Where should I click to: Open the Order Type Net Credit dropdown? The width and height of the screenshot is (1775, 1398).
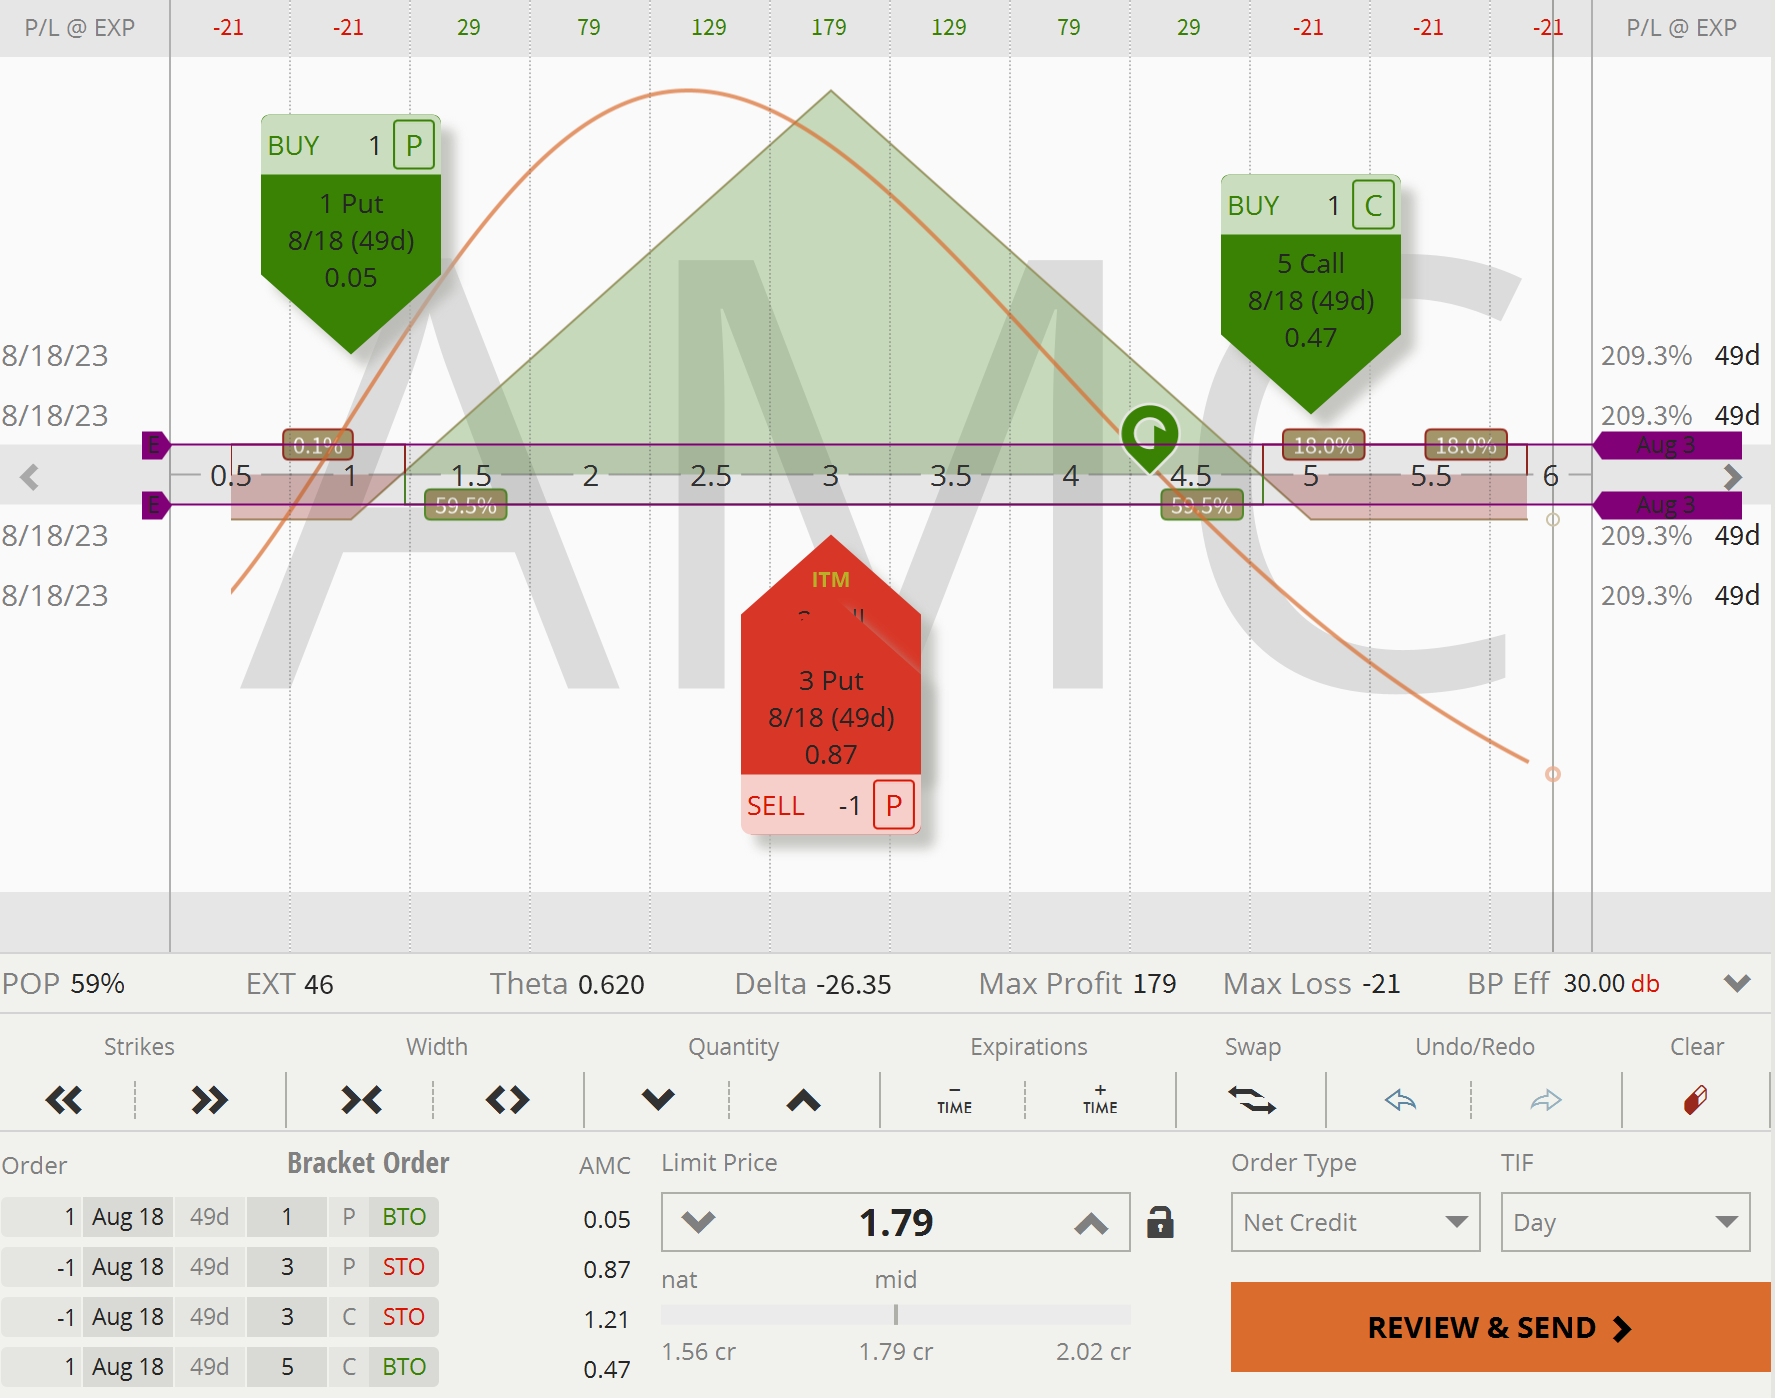click(x=1355, y=1222)
